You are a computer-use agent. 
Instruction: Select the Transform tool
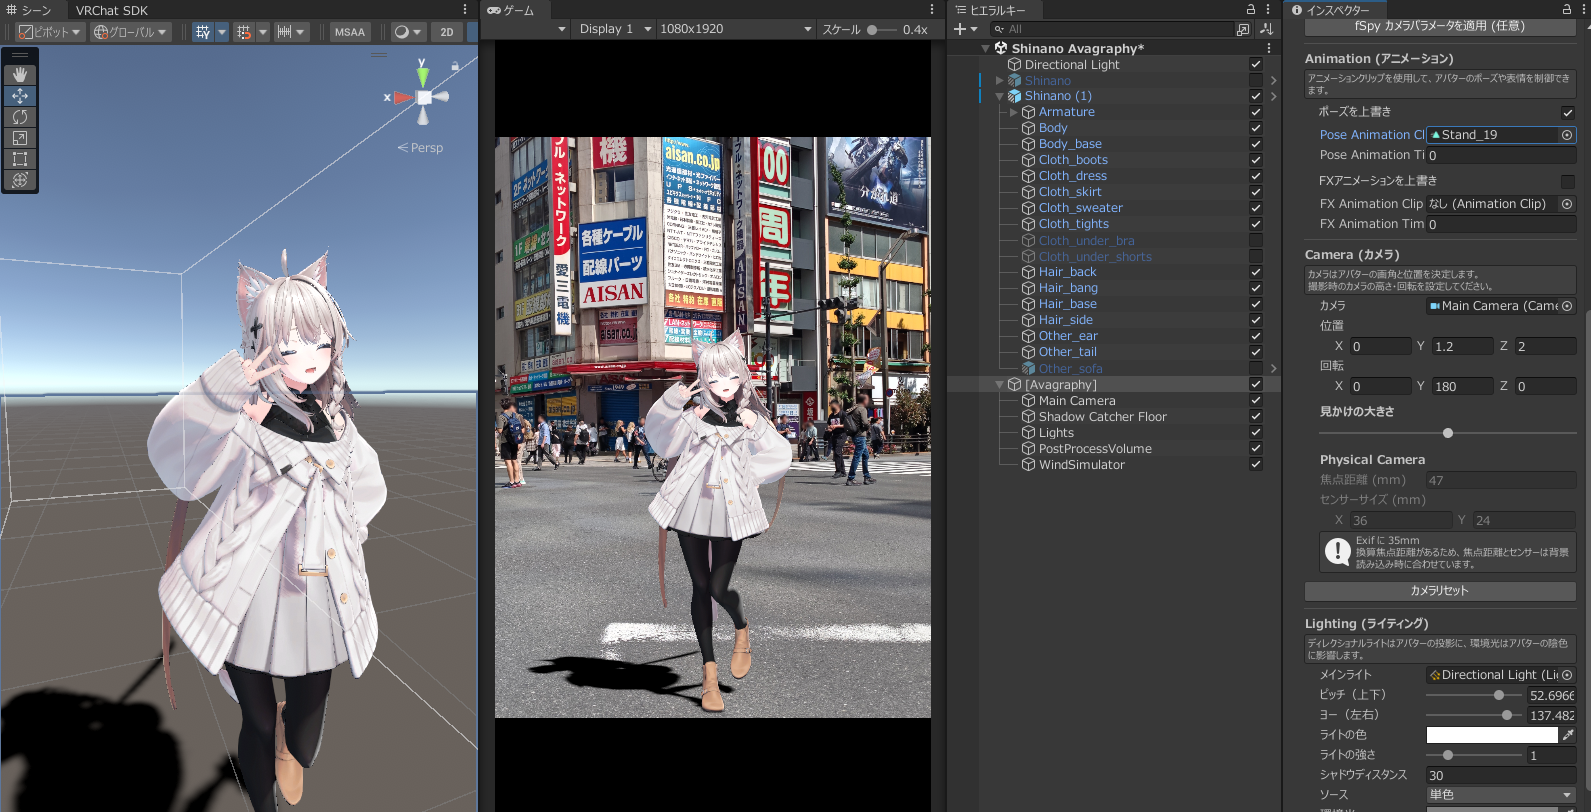[20, 180]
